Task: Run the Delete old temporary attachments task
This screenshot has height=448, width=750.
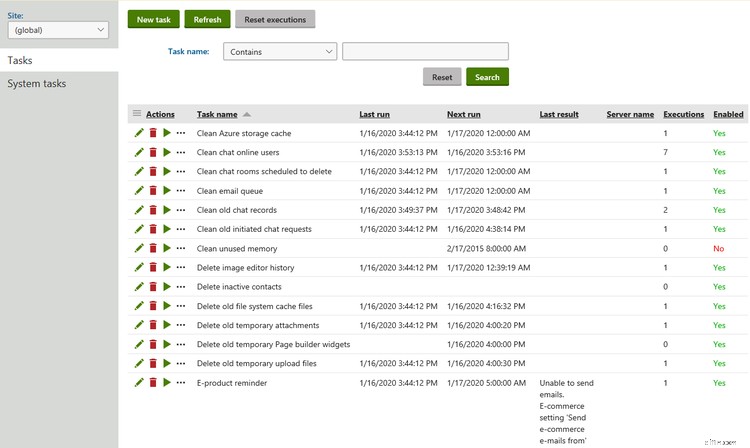Action: click(x=167, y=325)
